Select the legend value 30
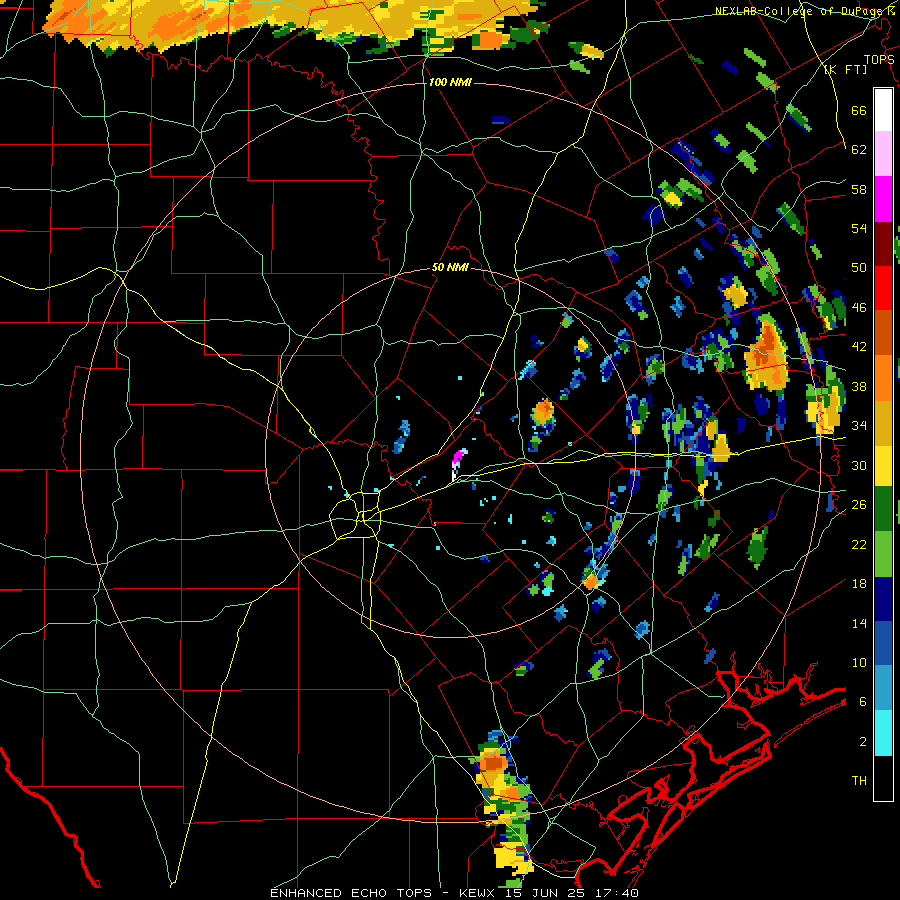The width and height of the screenshot is (900, 900). pos(859,465)
